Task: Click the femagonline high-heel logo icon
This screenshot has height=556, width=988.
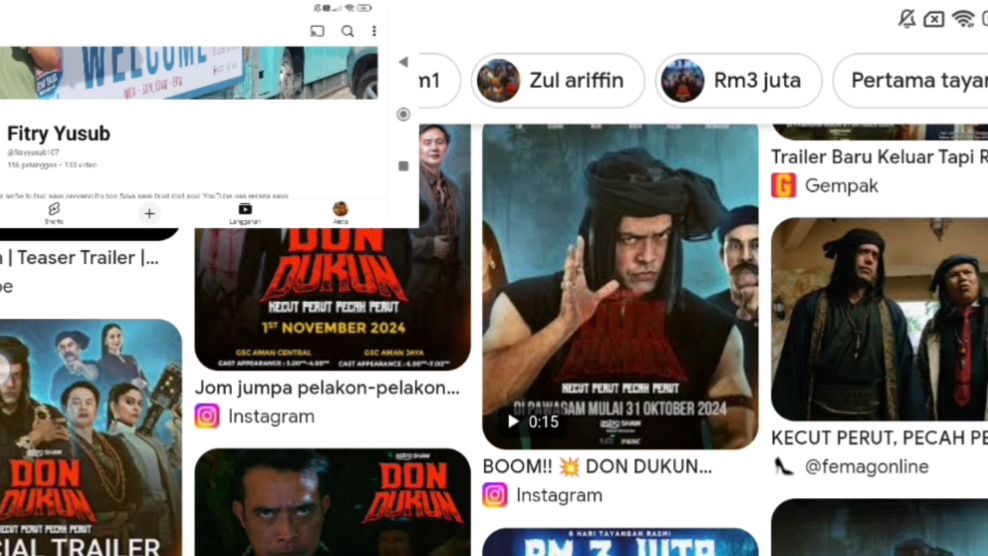Action: coord(783,466)
